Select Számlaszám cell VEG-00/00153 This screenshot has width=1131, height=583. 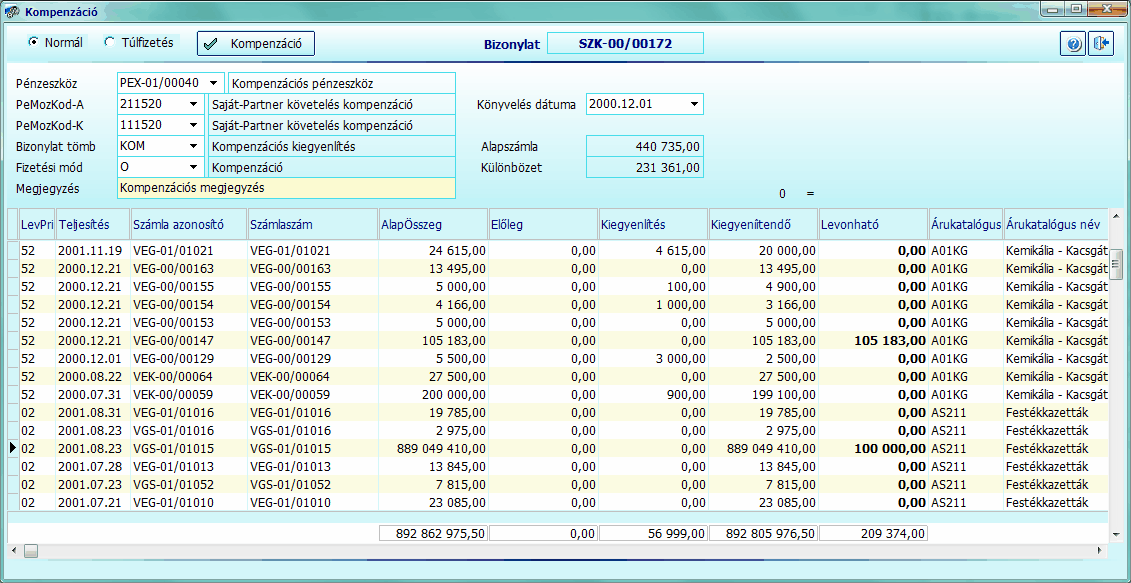coord(313,323)
